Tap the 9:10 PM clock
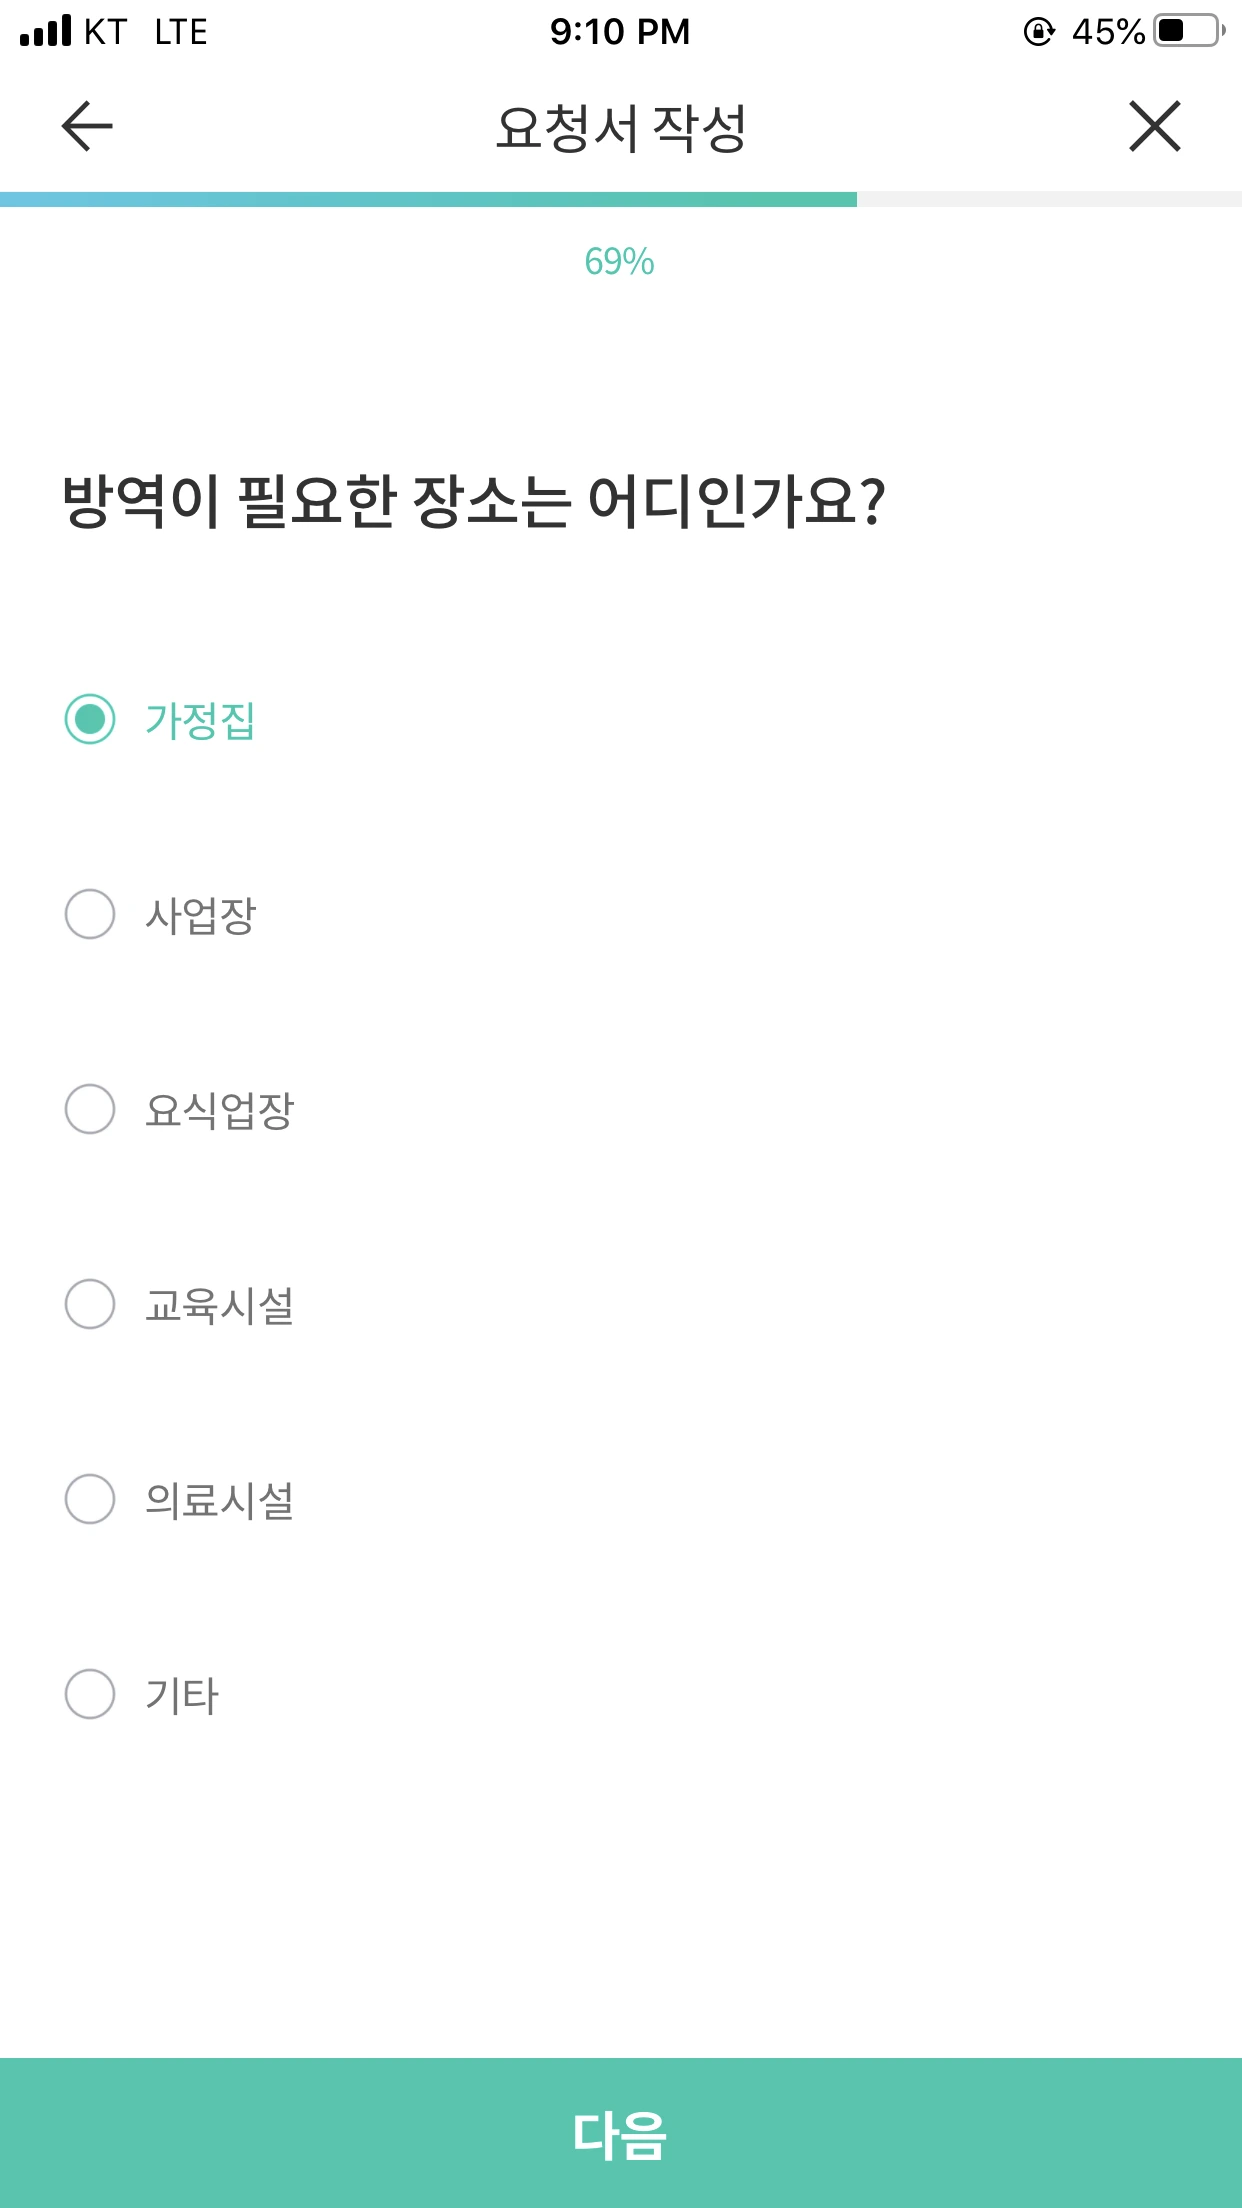Image resolution: width=1242 pixels, height=2208 pixels. [620, 32]
